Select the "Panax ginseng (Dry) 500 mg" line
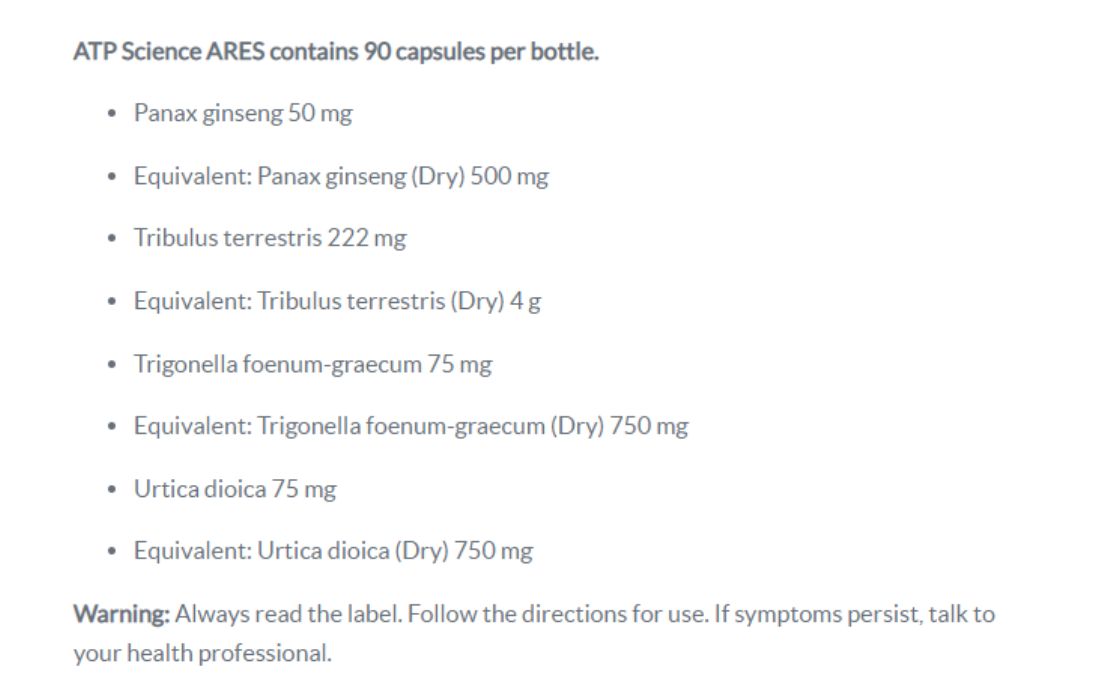The width and height of the screenshot is (1120, 700). tap(341, 177)
